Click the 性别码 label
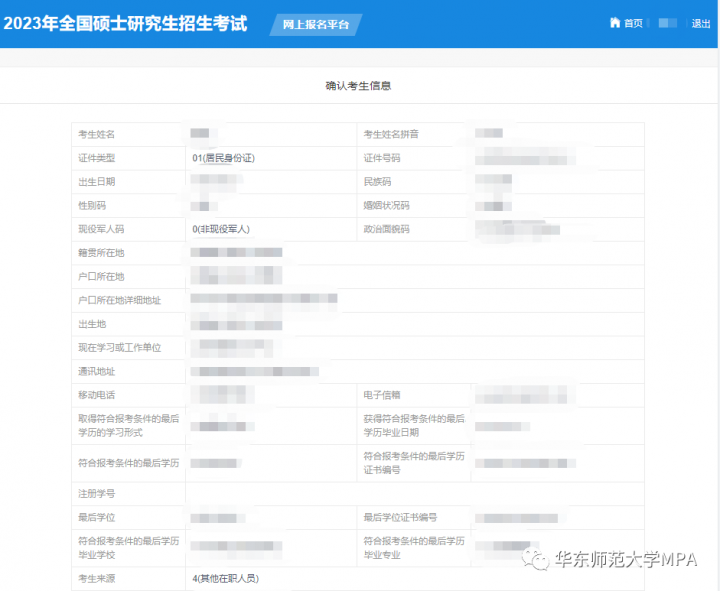The image size is (720, 591). (92, 205)
